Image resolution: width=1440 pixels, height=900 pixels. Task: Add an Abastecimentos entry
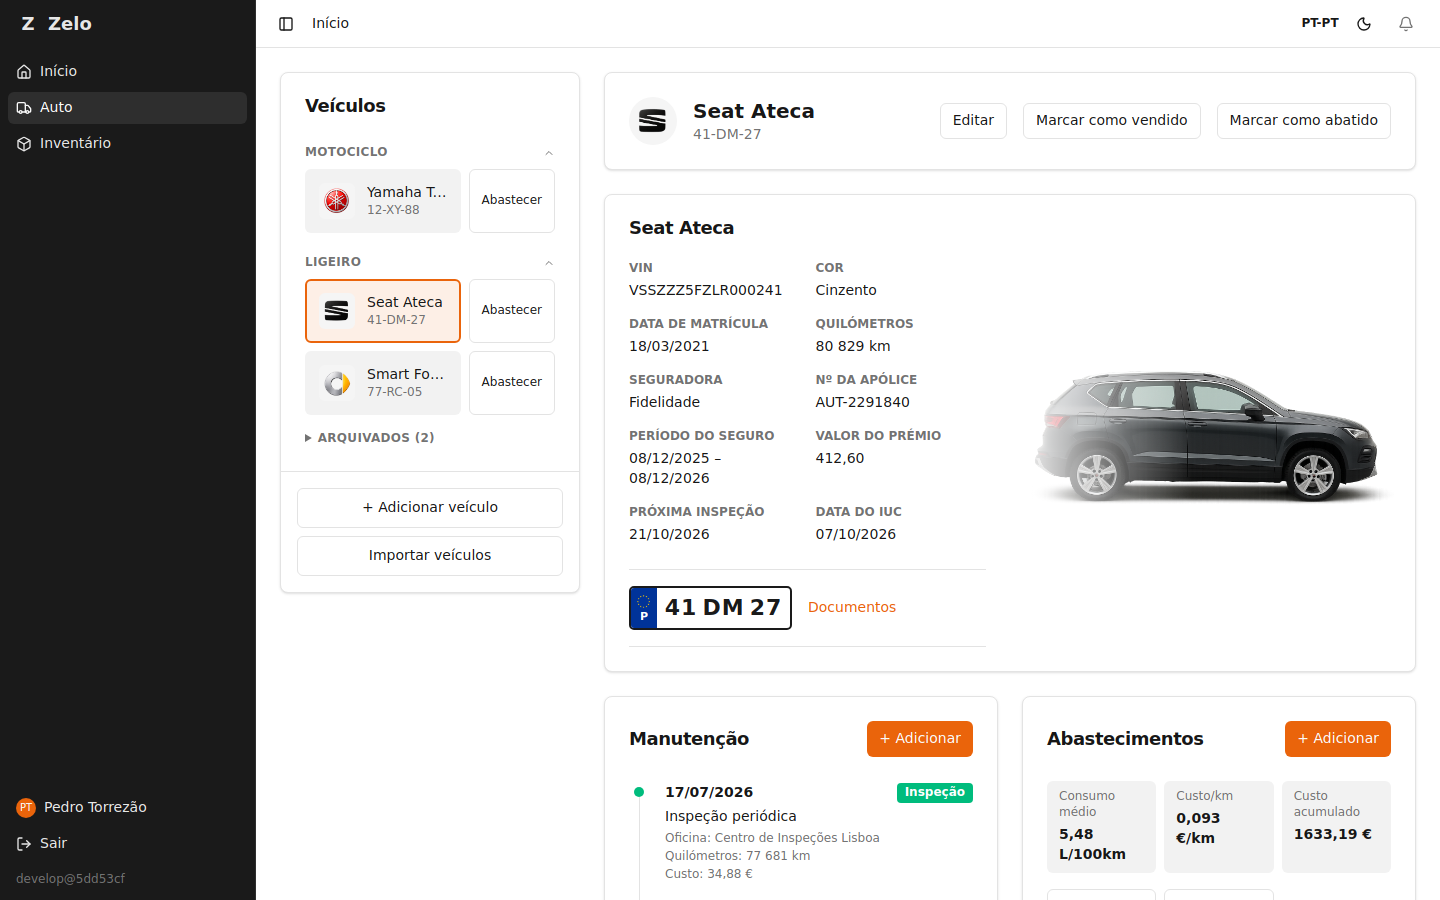tap(1338, 739)
